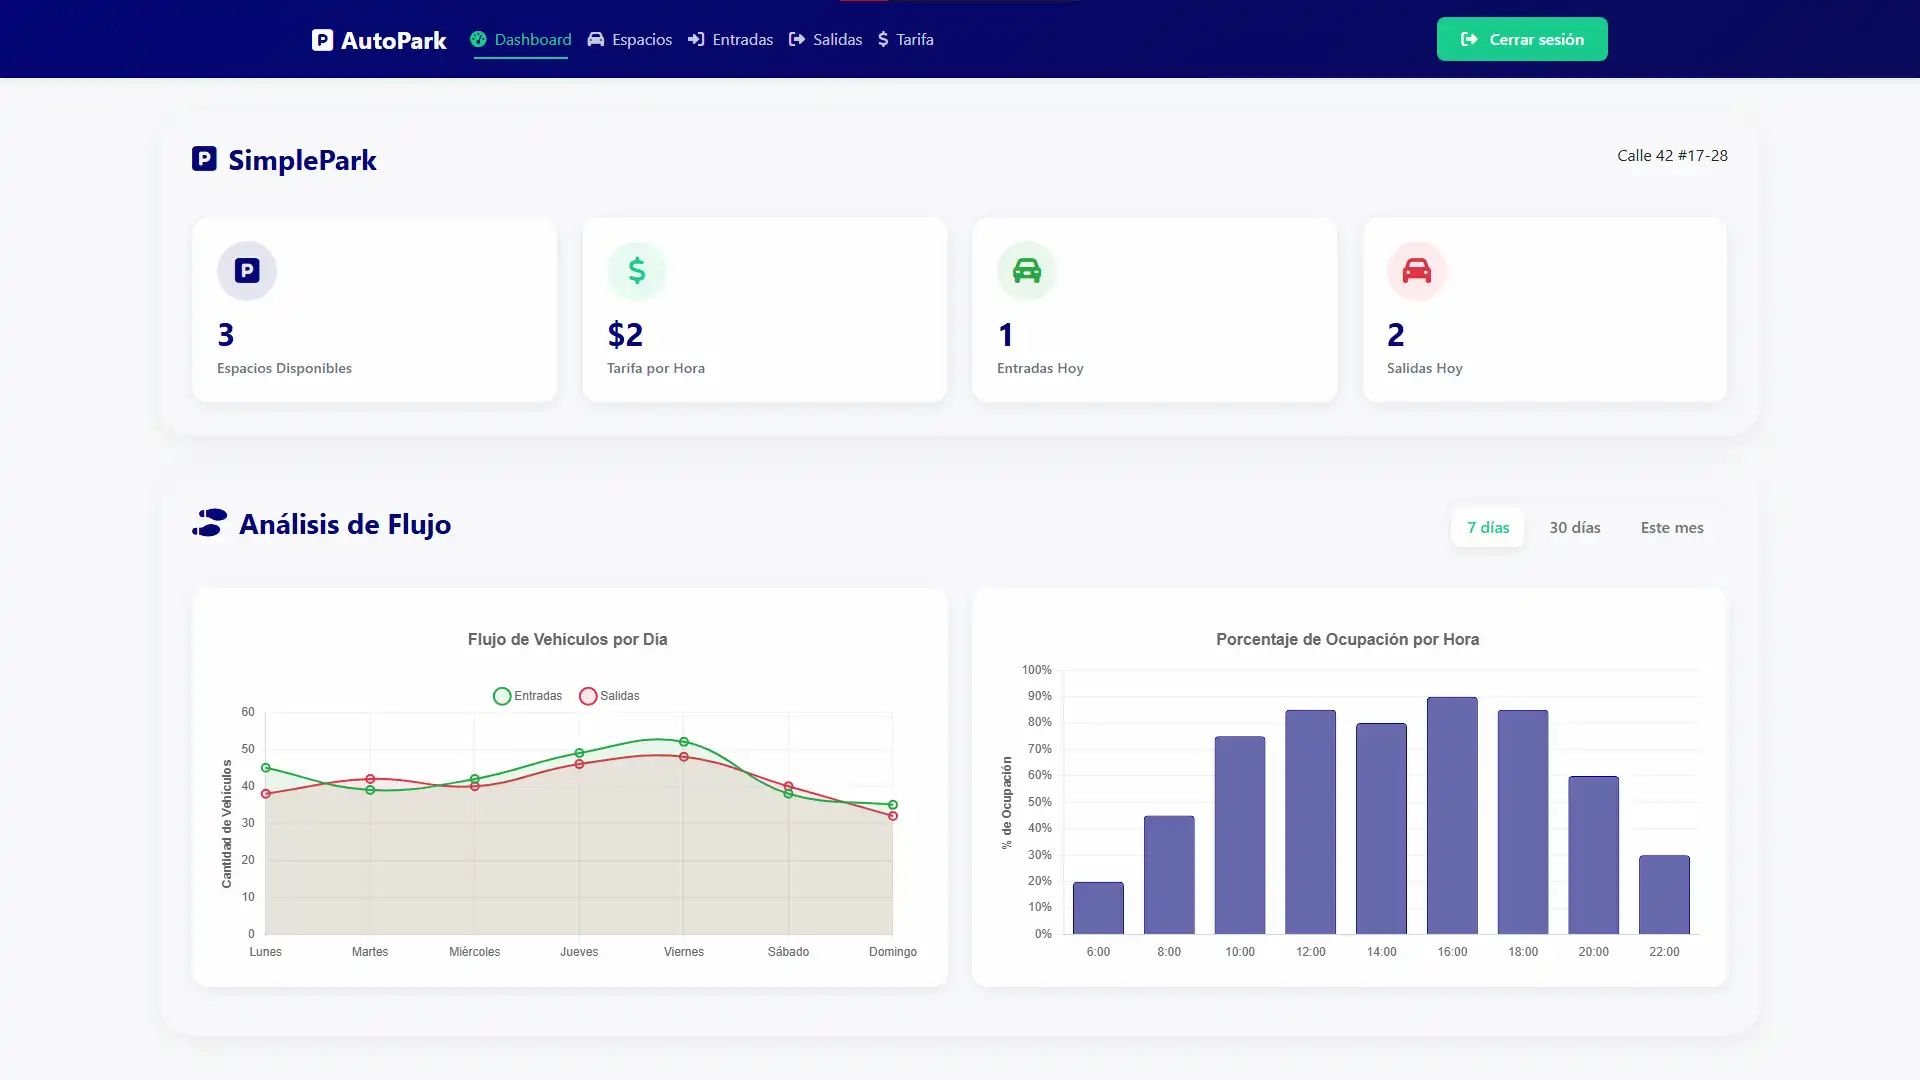Screen dimensions: 1920x1080
Task: Click the Cerrar sesión button
Action: click(x=1522, y=39)
